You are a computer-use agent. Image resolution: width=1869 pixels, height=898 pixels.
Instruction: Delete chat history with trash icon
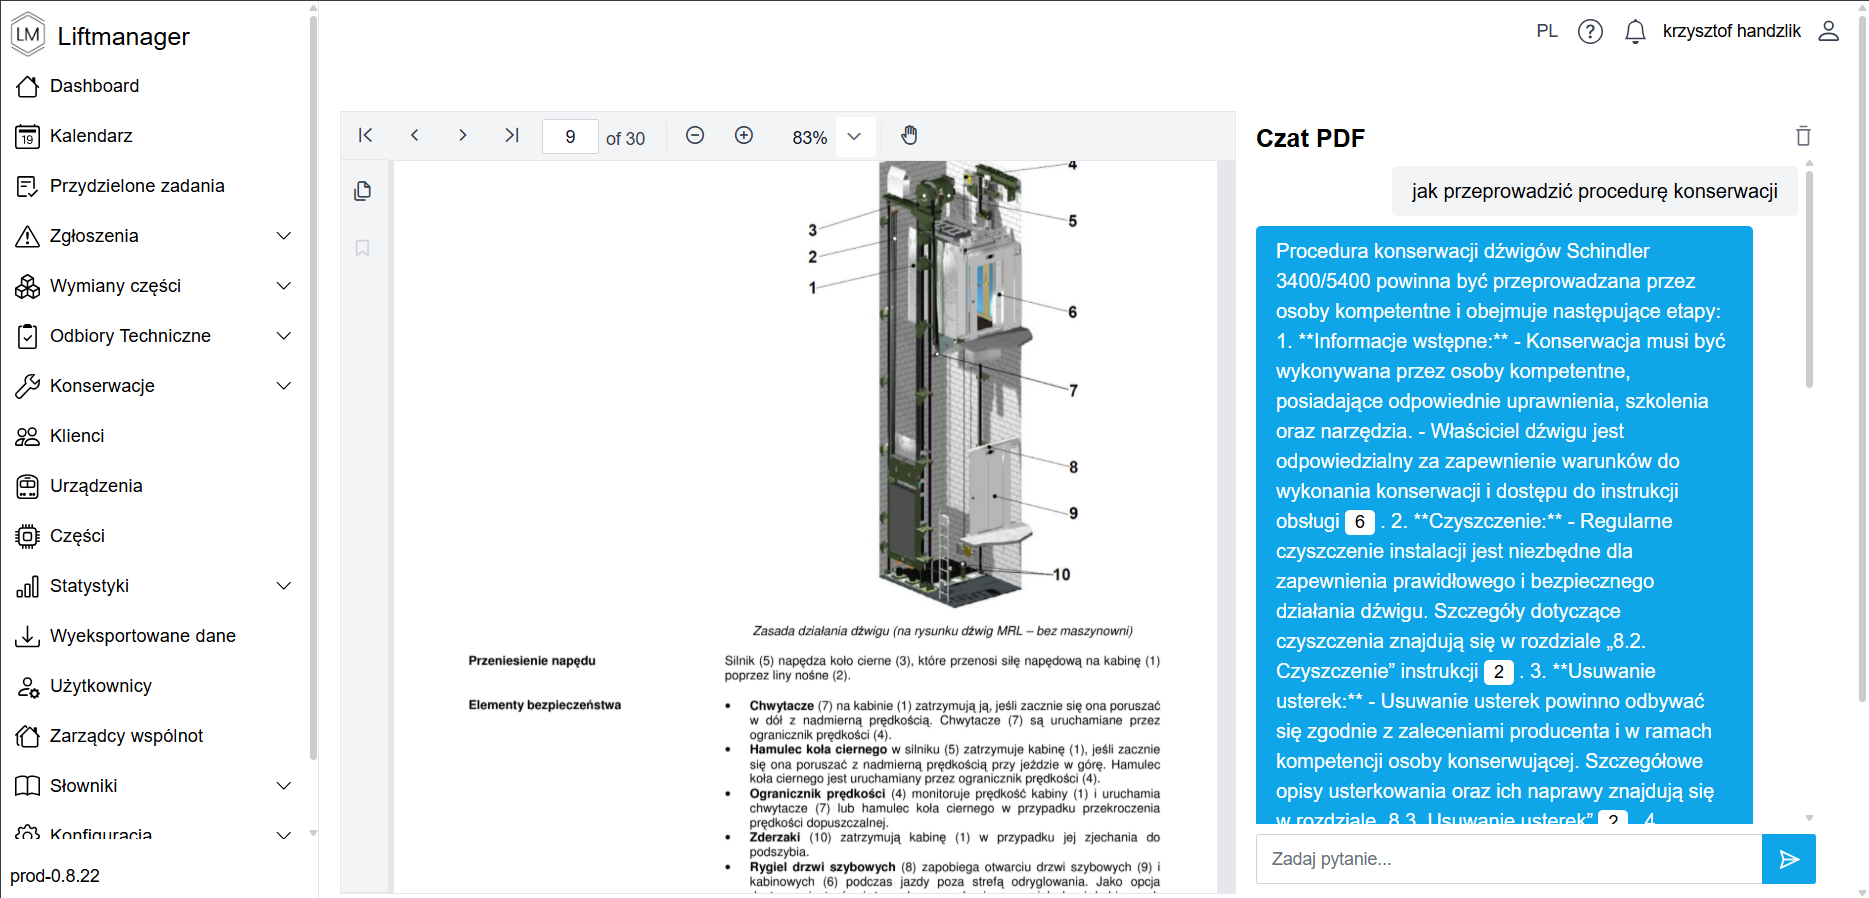[1803, 137]
